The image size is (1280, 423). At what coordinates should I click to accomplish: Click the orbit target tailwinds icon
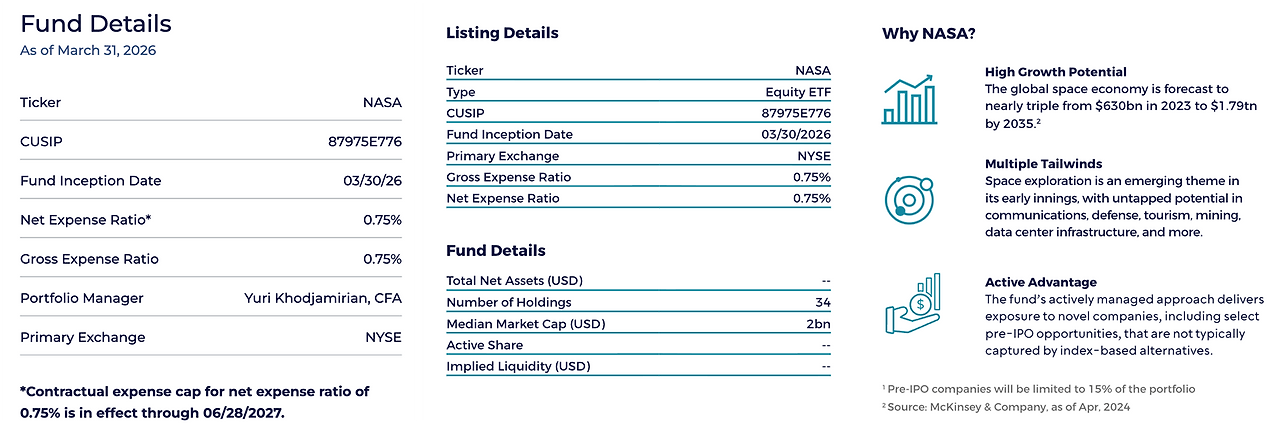908,198
